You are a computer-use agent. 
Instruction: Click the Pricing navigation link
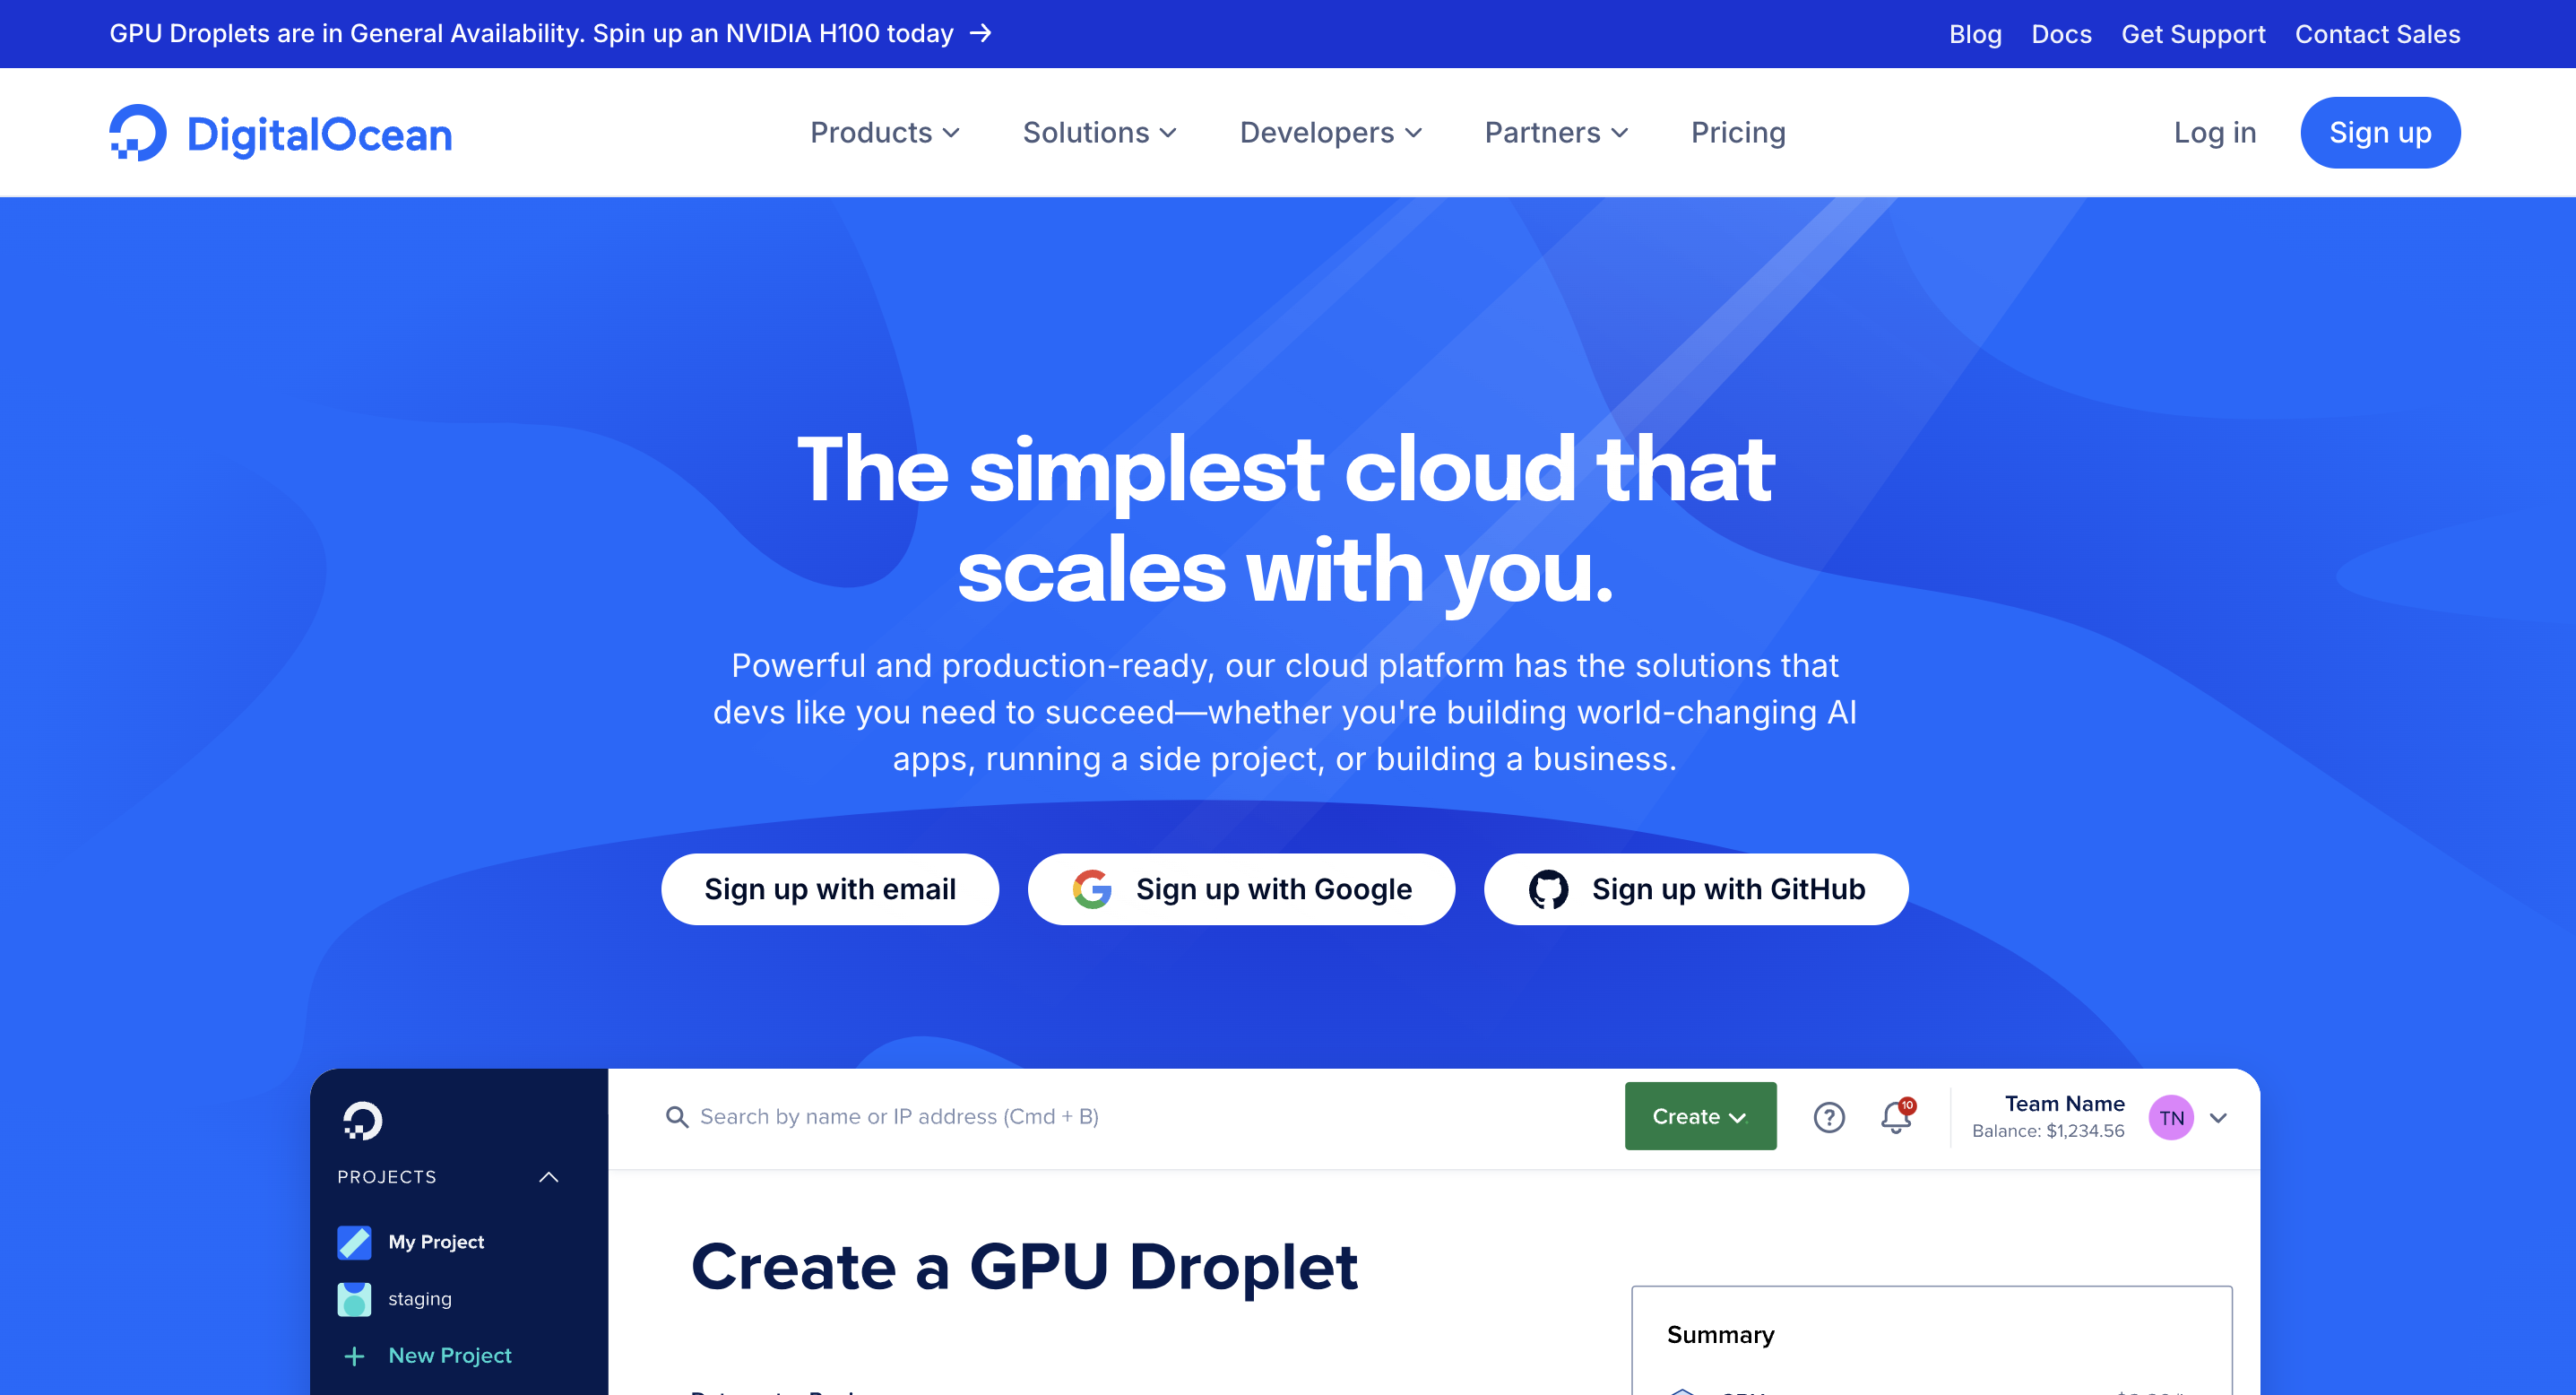pos(1736,133)
